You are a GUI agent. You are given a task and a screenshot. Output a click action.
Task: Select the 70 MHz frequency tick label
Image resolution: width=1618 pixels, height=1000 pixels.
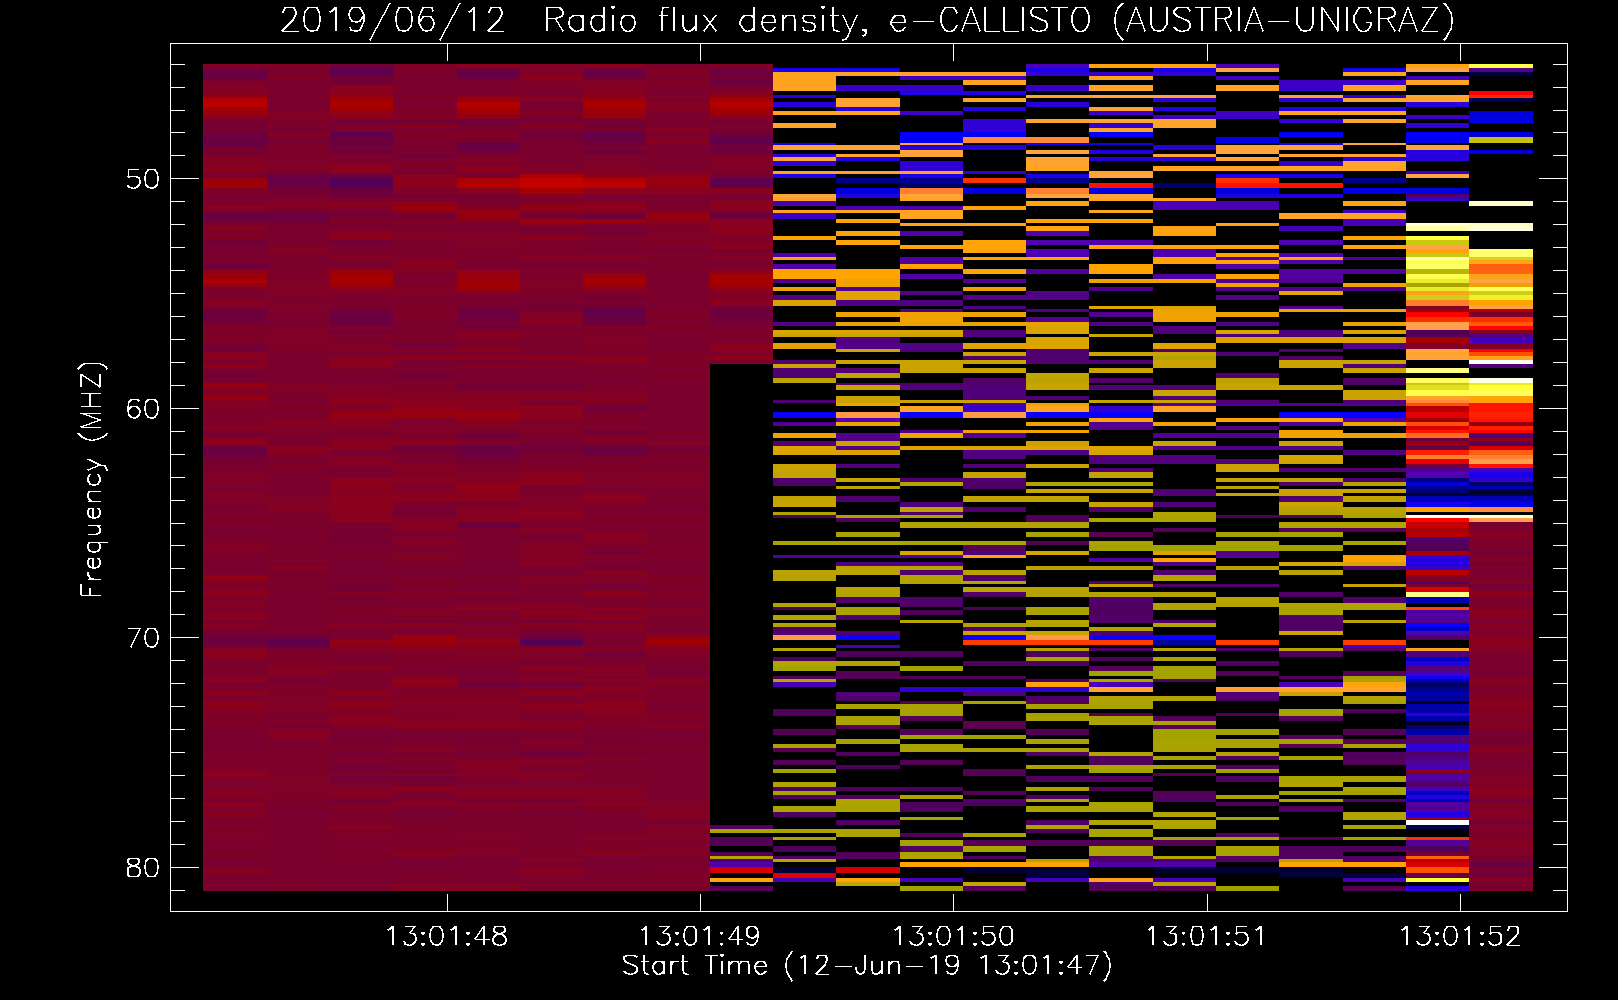click(143, 638)
